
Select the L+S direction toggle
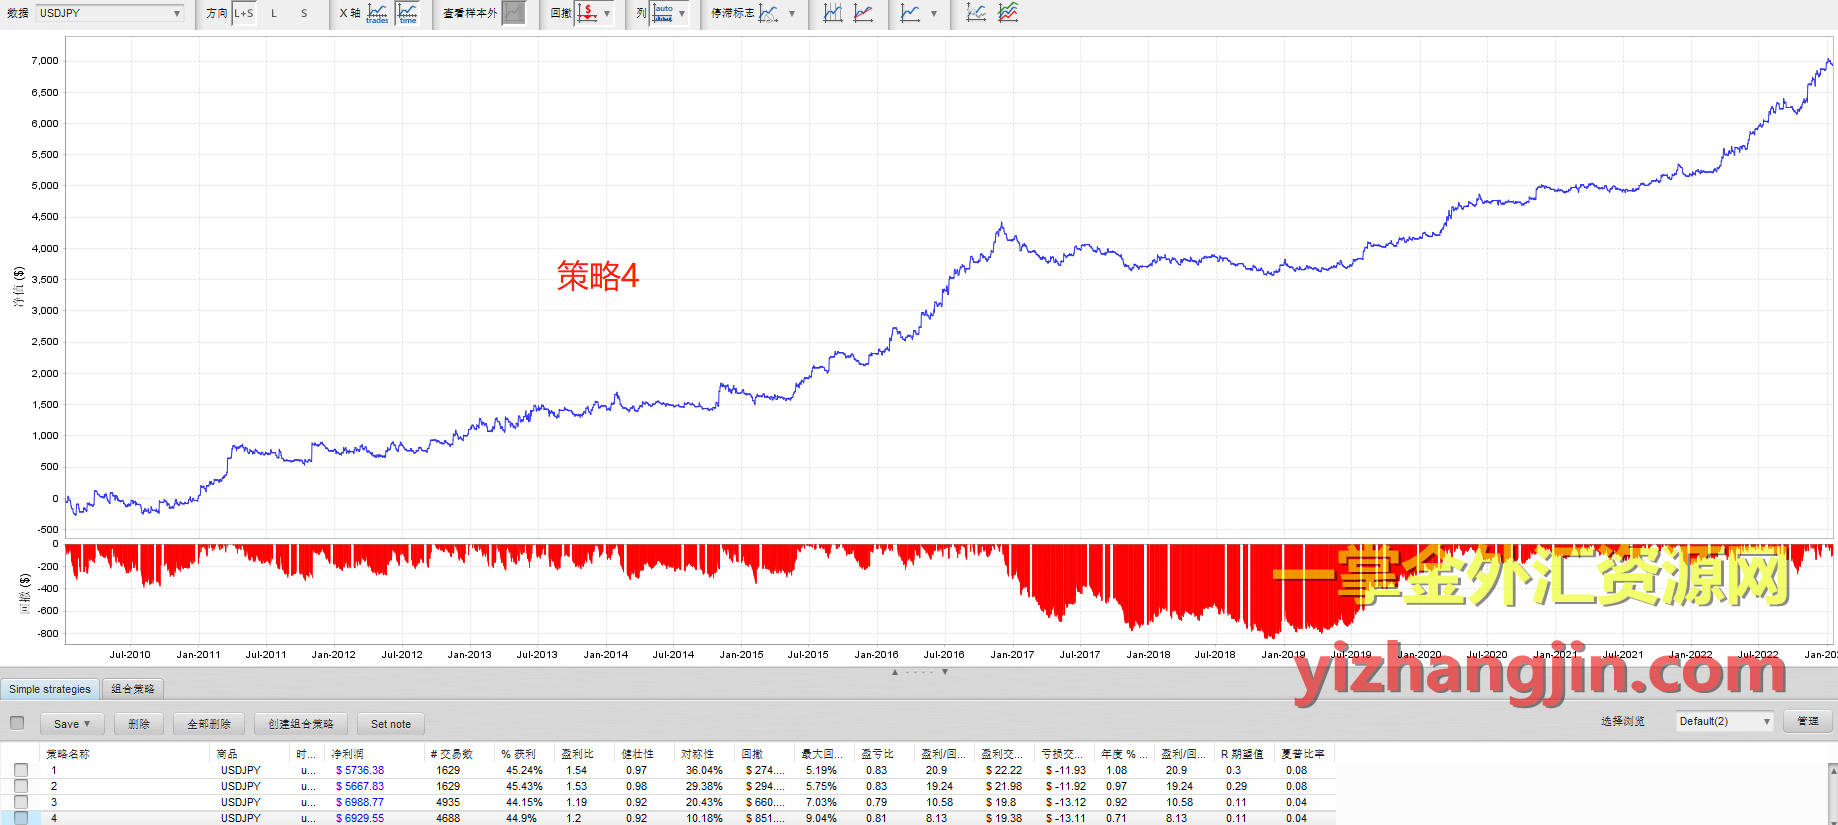pos(244,13)
